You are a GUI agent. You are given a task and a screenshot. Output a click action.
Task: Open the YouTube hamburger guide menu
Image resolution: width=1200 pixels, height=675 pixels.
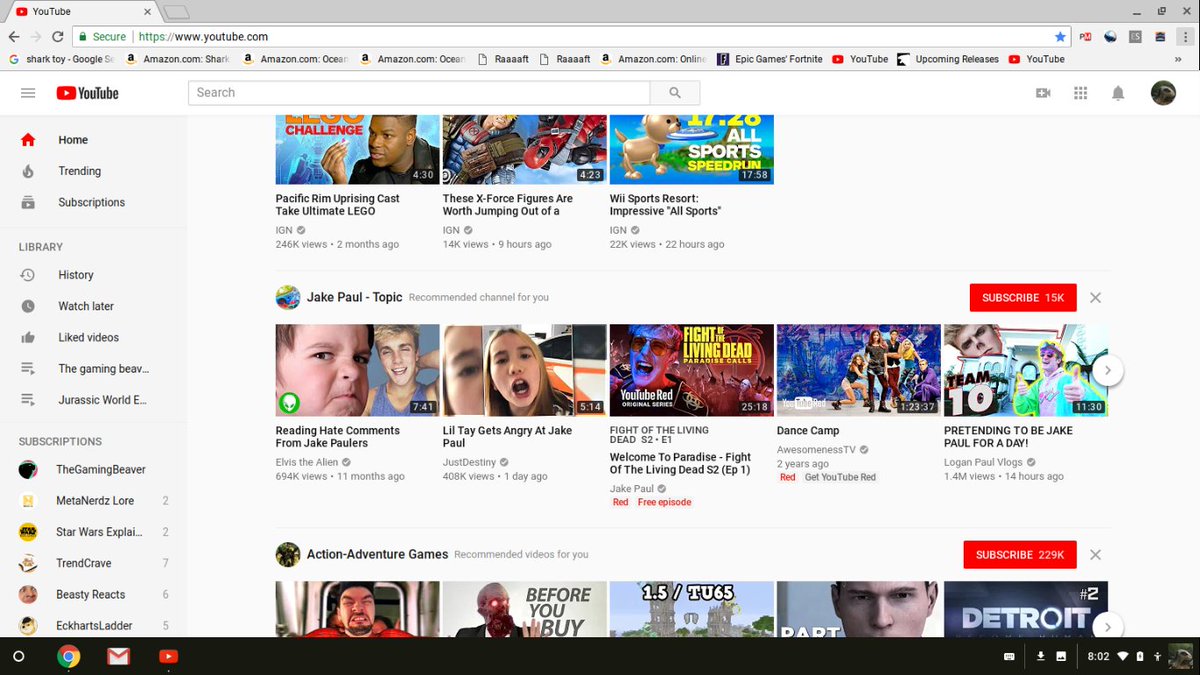(x=28, y=93)
